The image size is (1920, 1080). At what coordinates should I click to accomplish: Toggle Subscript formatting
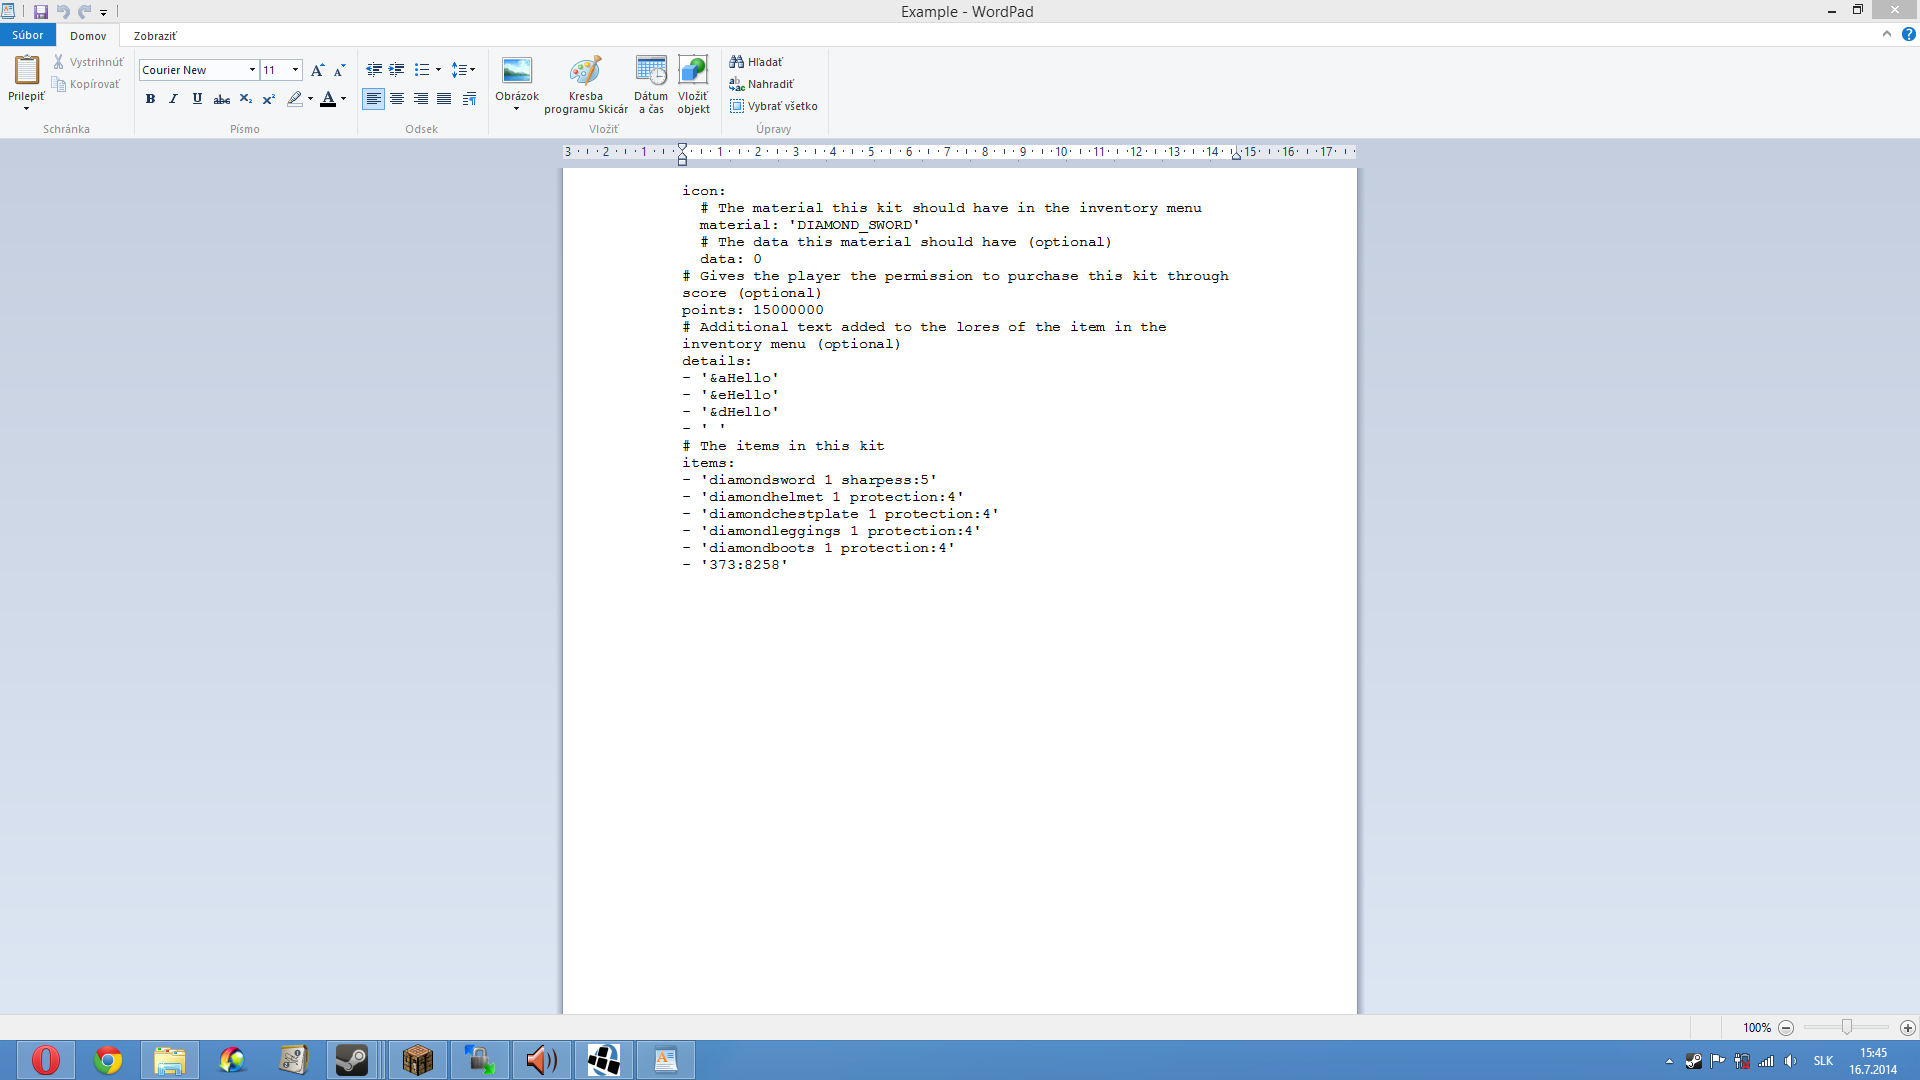point(246,99)
